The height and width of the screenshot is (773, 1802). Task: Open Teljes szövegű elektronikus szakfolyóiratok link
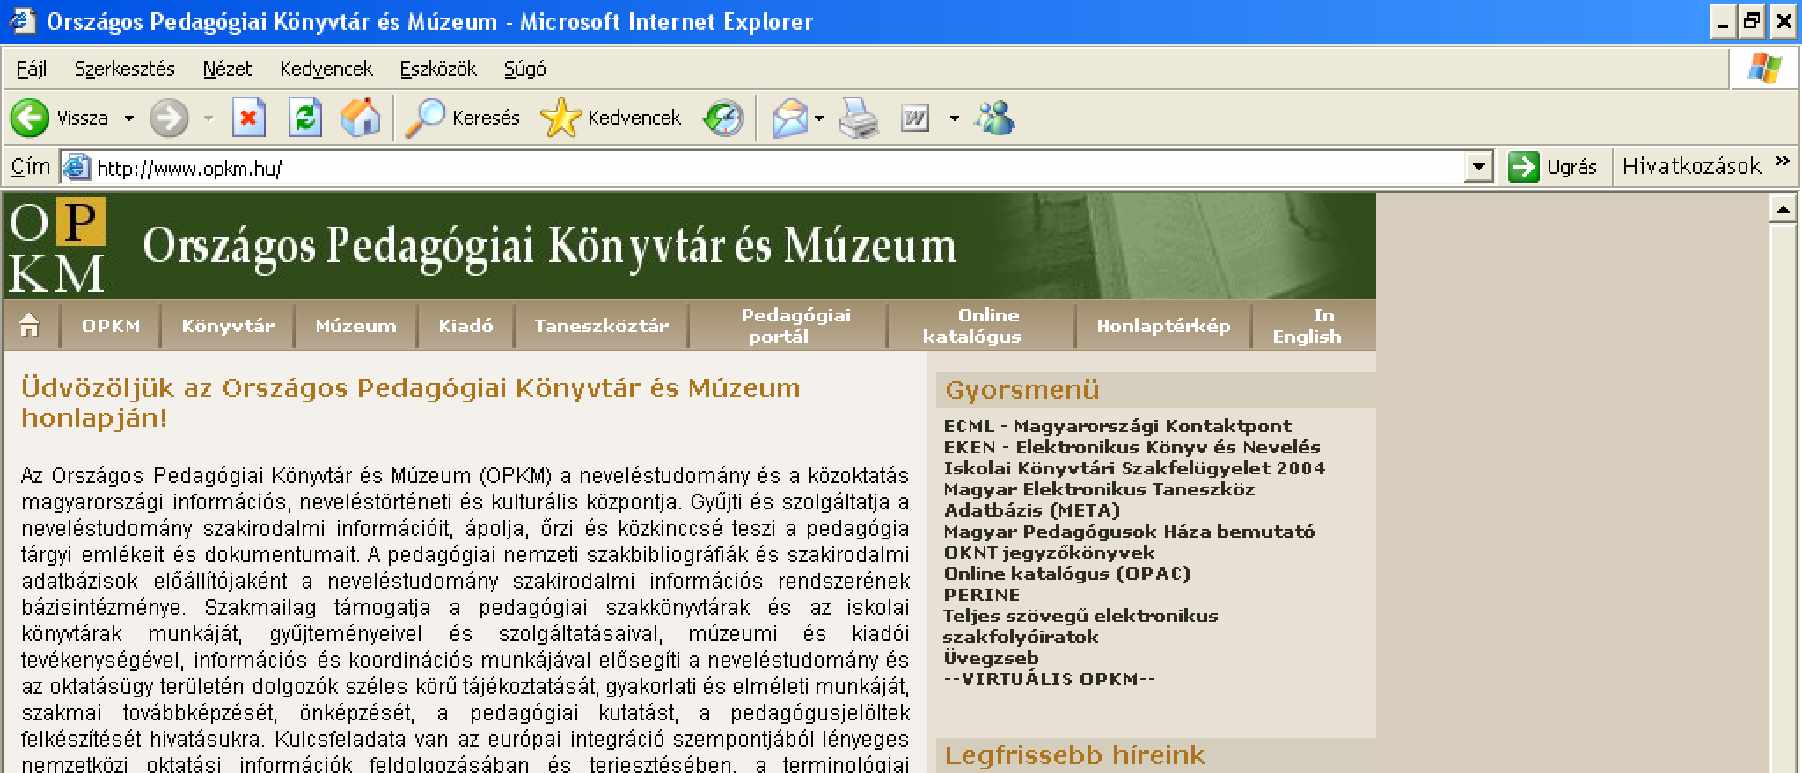(1081, 626)
